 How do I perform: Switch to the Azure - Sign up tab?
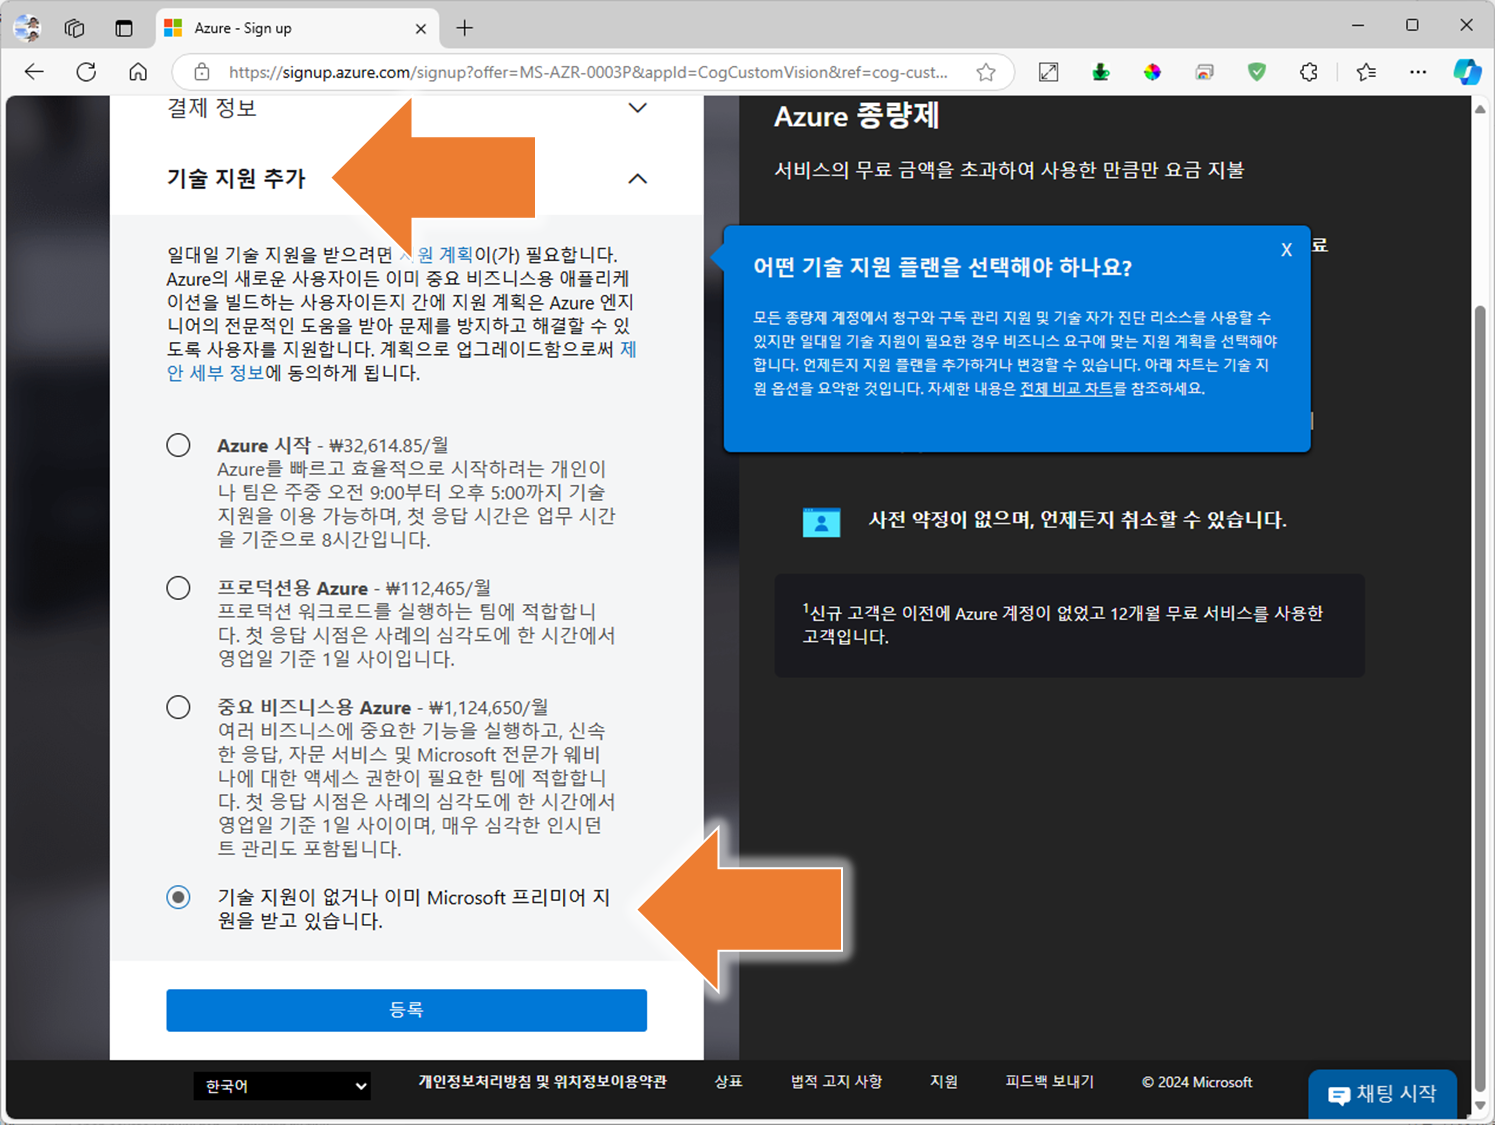(295, 28)
